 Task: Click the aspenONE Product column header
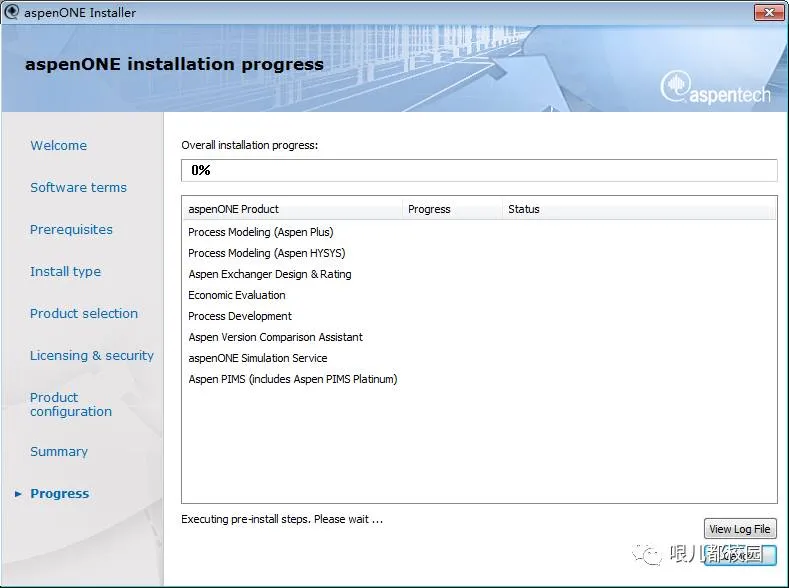coord(292,209)
